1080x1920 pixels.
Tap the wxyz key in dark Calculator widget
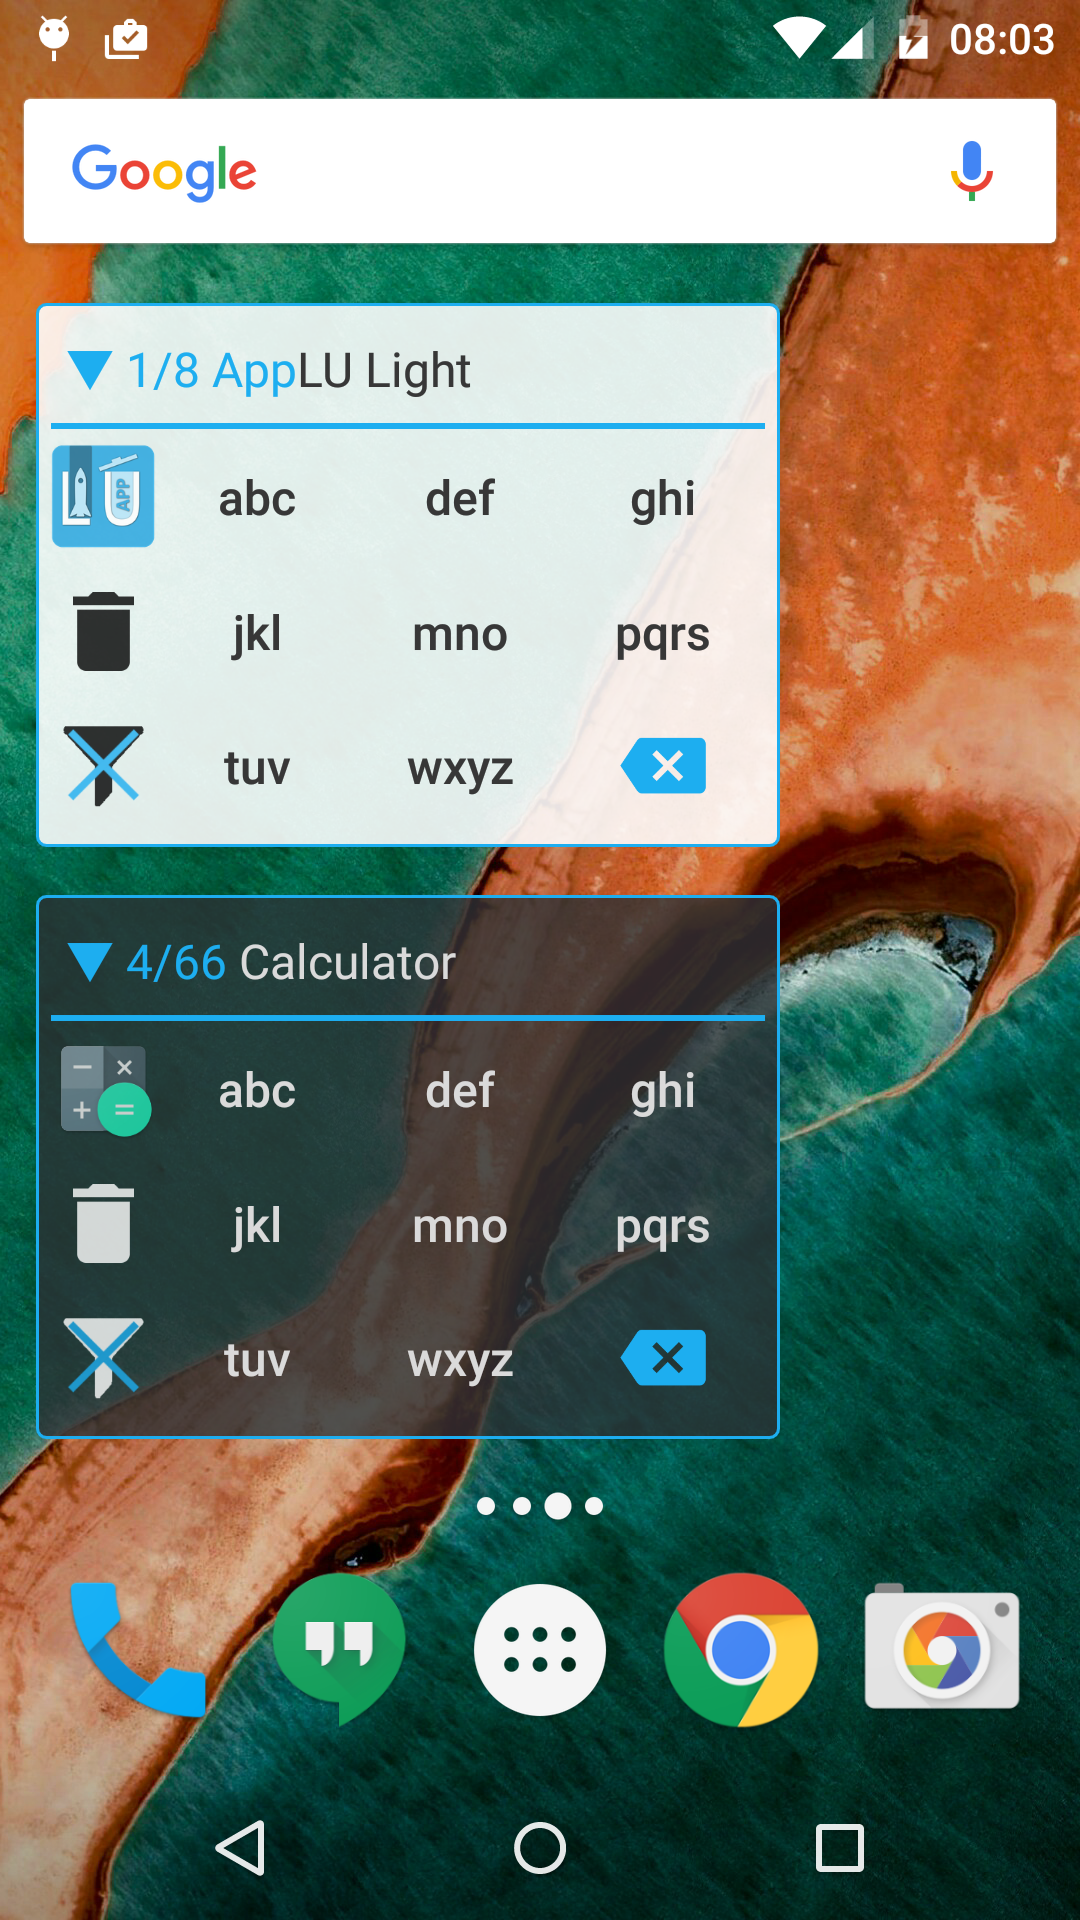click(x=460, y=1362)
